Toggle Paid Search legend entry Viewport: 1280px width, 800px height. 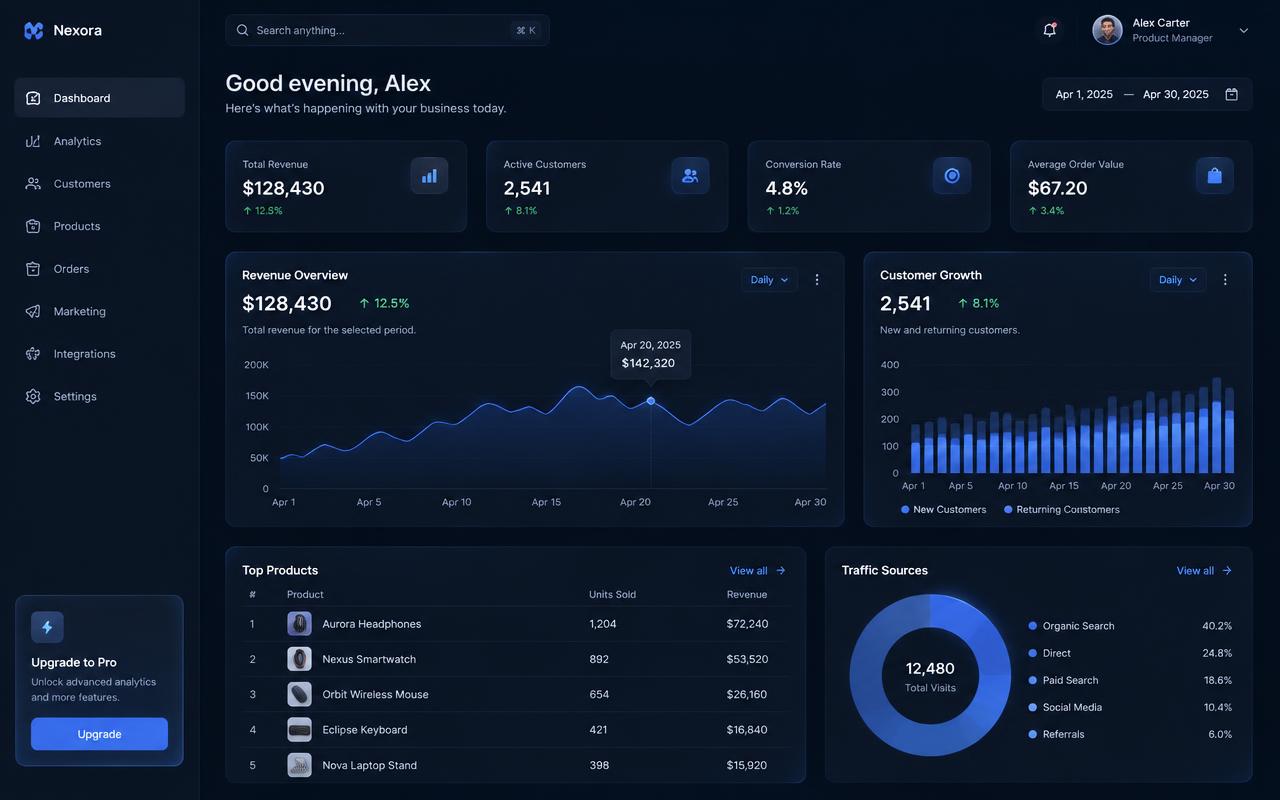pos(1063,680)
